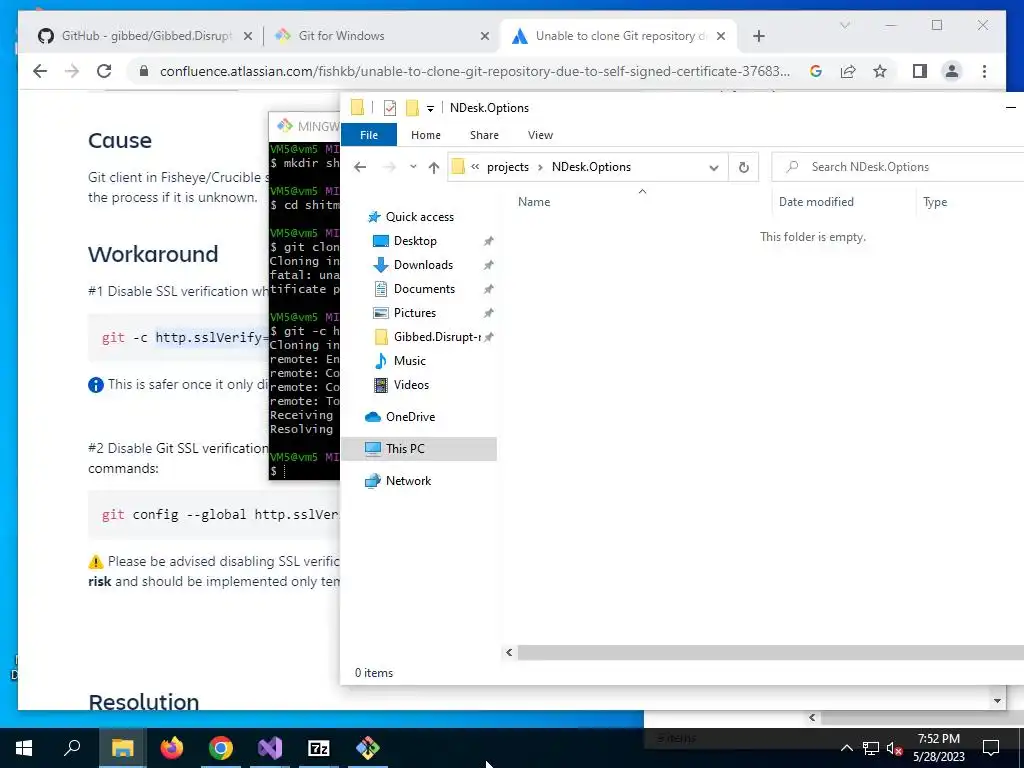Image resolution: width=1024 pixels, height=768 pixels.
Task: Click New folder icon in Explorer title bar
Action: pyautogui.click(x=412, y=108)
